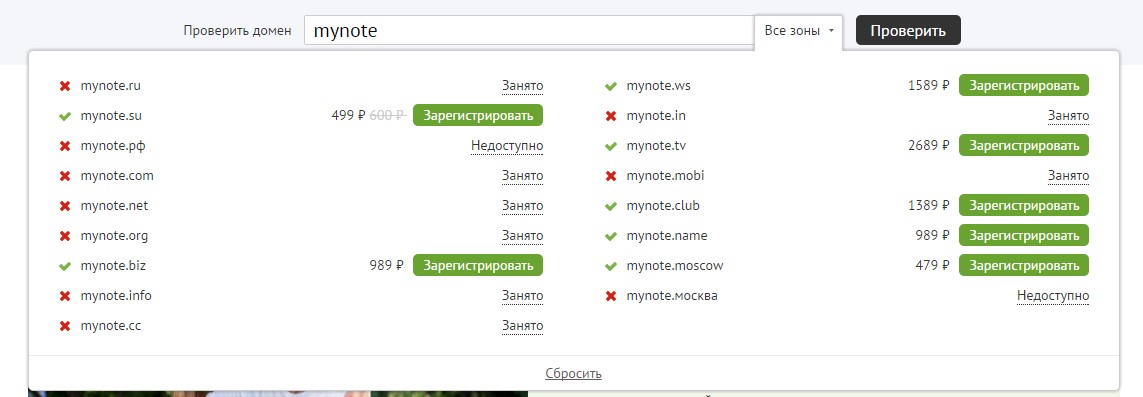
Task: Select the mynote.mobi domain name text
Action: tap(665, 176)
